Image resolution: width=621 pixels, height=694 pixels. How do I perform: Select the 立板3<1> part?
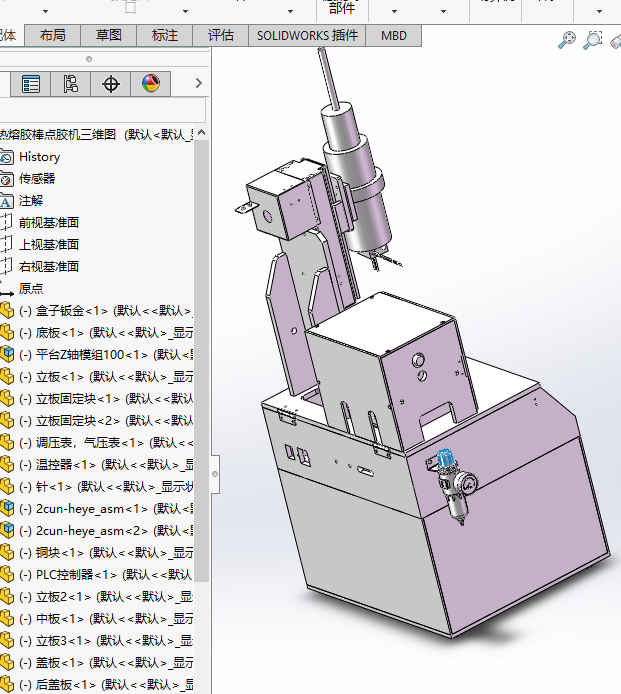pyautogui.click(x=106, y=640)
